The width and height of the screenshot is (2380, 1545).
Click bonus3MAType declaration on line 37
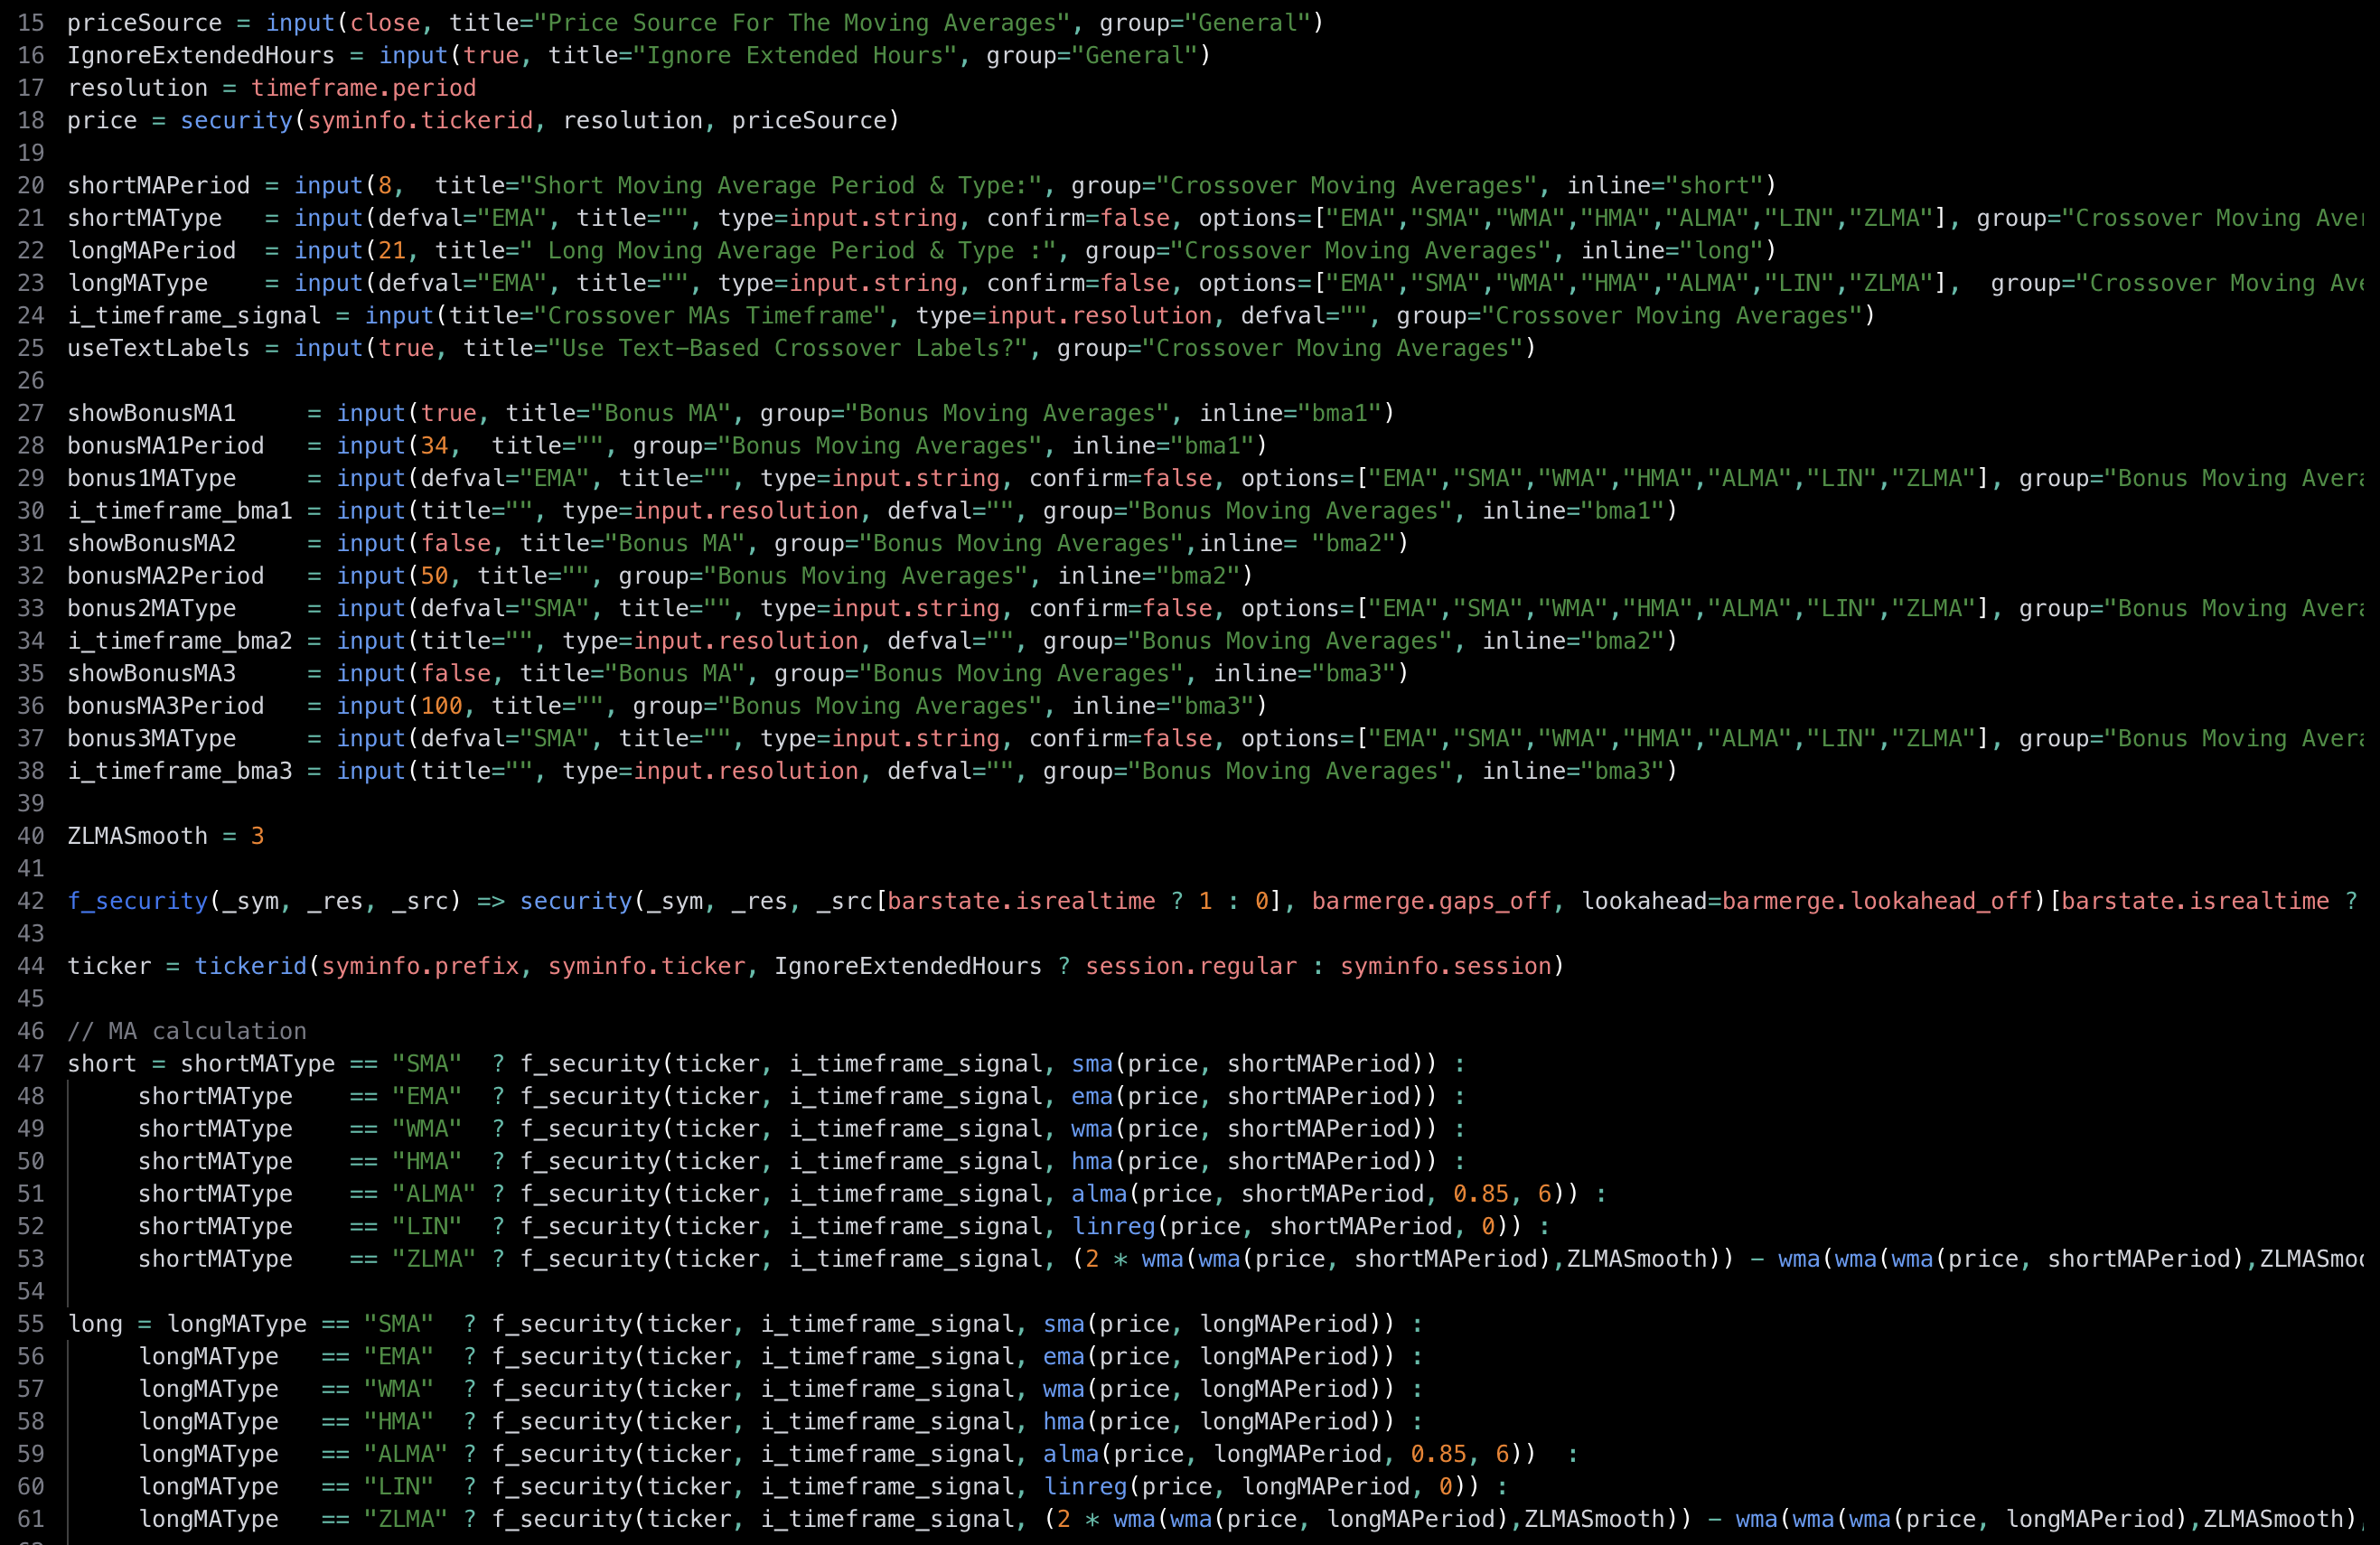pyautogui.click(x=152, y=738)
